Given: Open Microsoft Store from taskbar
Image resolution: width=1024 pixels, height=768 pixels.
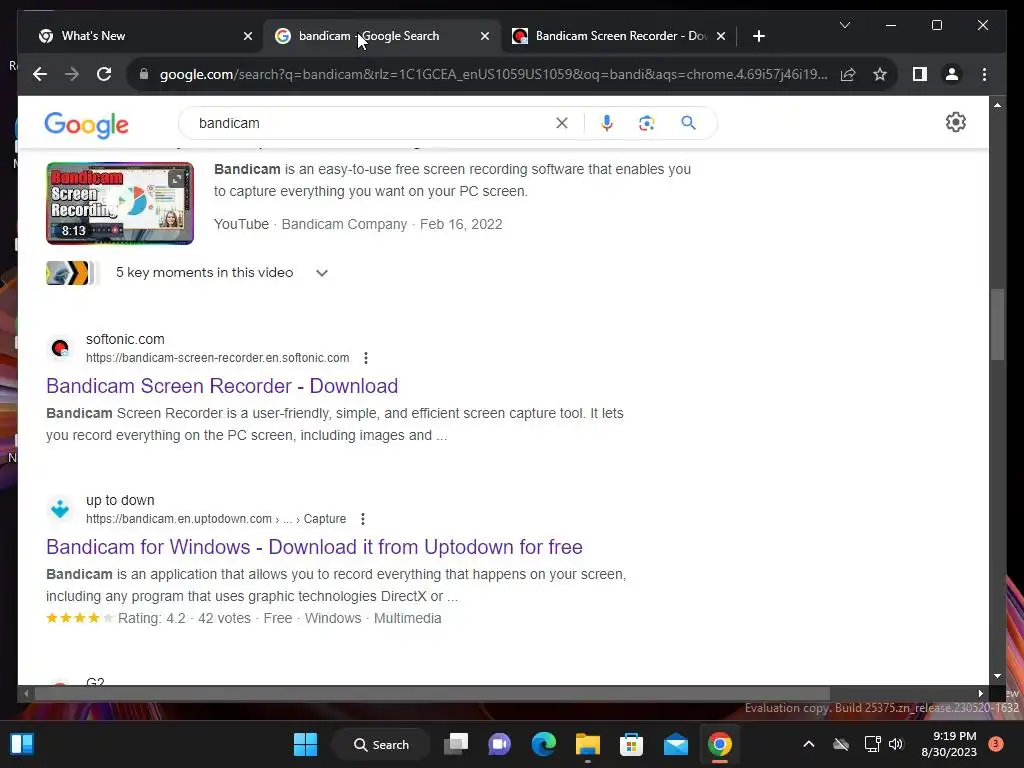Looking at the screenshot, I should [x=631, y=744].
